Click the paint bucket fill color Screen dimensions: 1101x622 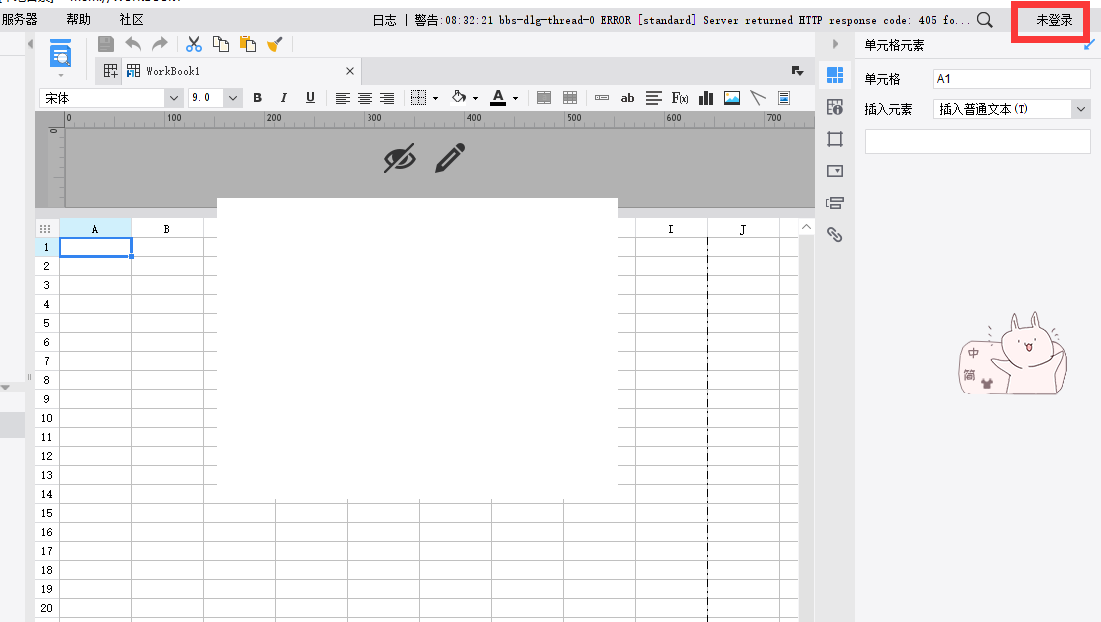(x=459, y=98)
